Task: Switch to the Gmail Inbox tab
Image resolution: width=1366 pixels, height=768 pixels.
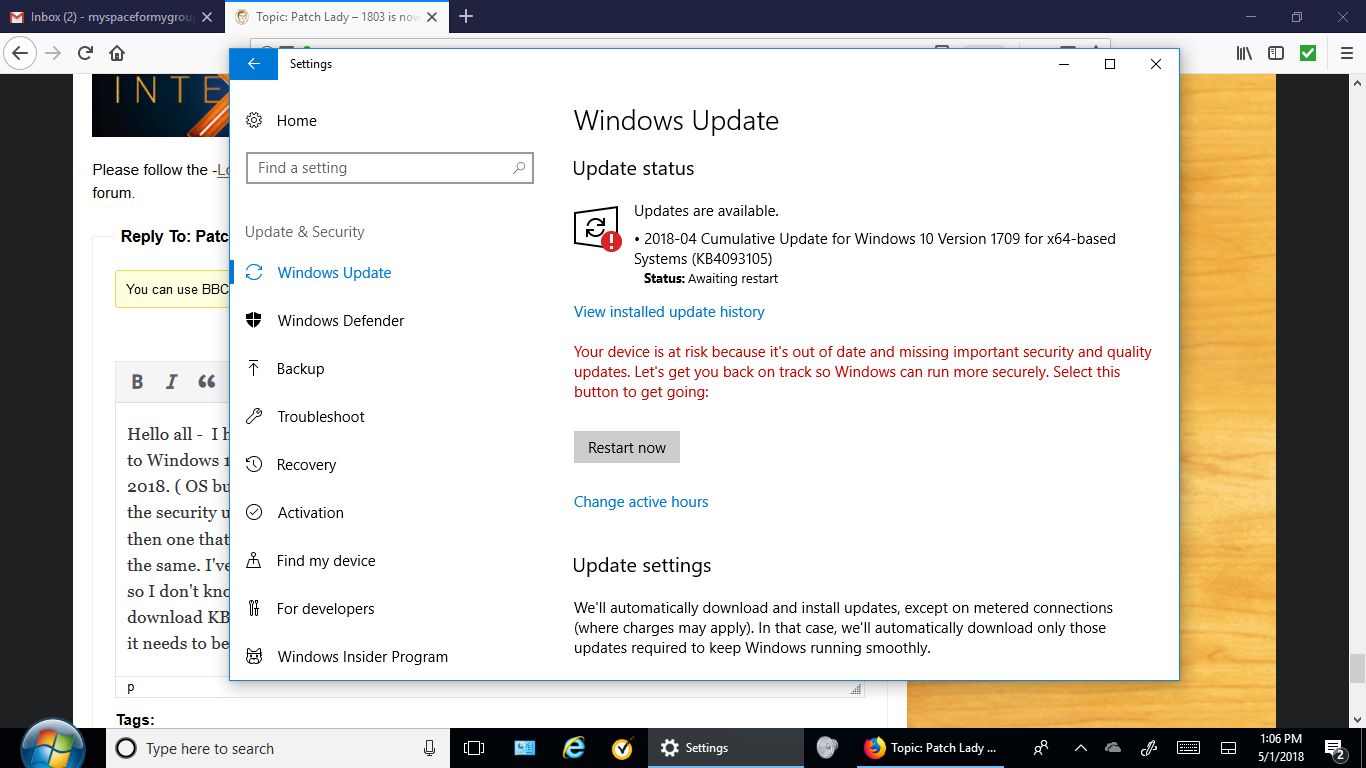Action: point(110,17)
